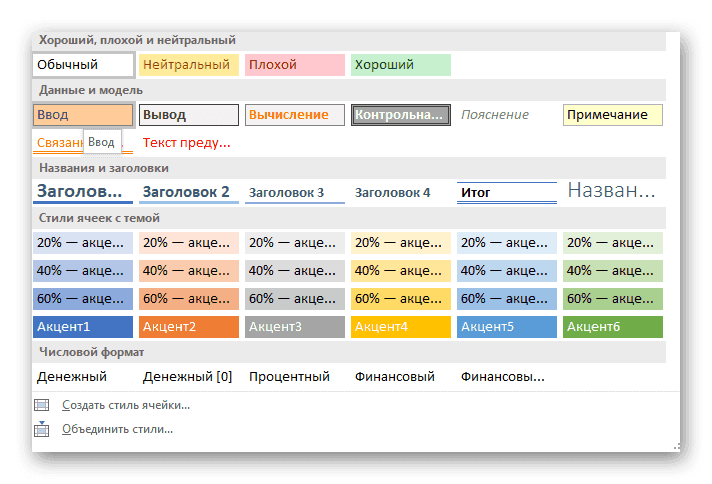Open 'Создать стиль ячейки...' command
Image resolution: width=712 pixels, height=484 pixels.
pos(126,405)
